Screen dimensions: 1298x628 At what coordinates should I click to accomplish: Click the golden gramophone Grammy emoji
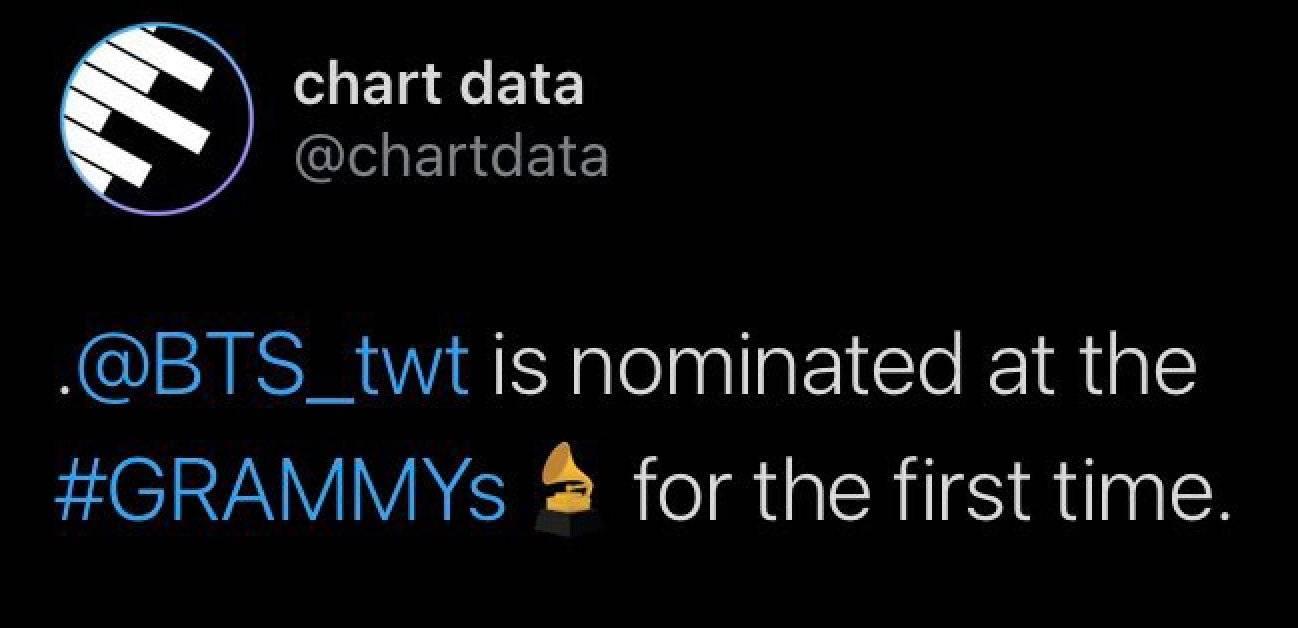pos(566,491)
